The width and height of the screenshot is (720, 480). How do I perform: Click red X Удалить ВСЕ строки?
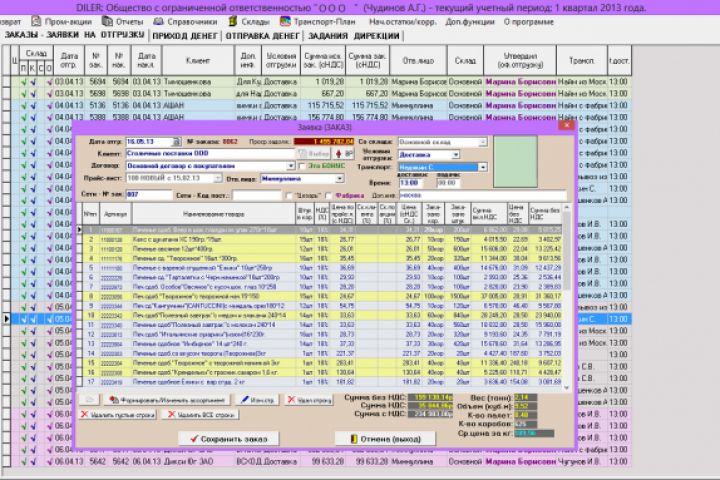tap(200, 415)
